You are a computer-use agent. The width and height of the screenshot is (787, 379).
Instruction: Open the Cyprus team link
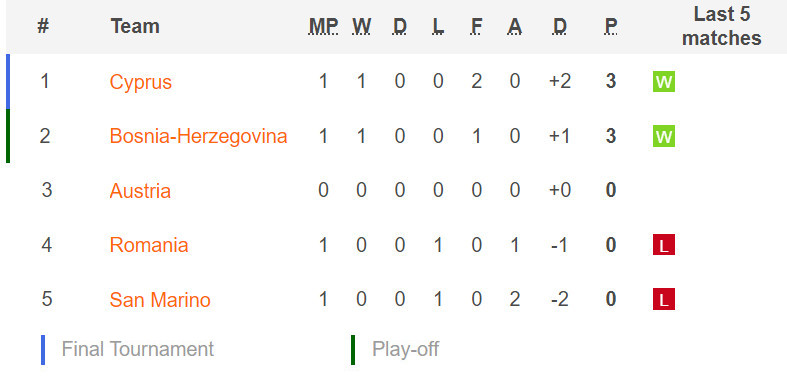(141, 82)
